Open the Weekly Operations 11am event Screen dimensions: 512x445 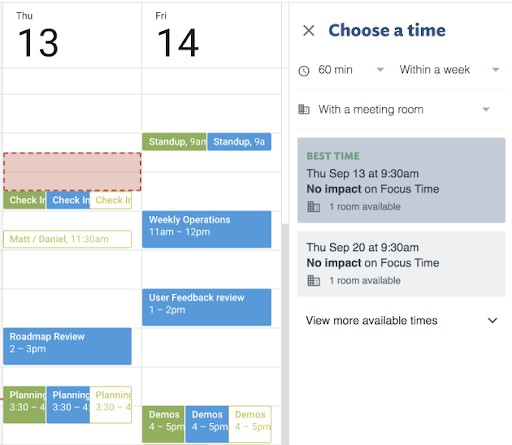207,229
